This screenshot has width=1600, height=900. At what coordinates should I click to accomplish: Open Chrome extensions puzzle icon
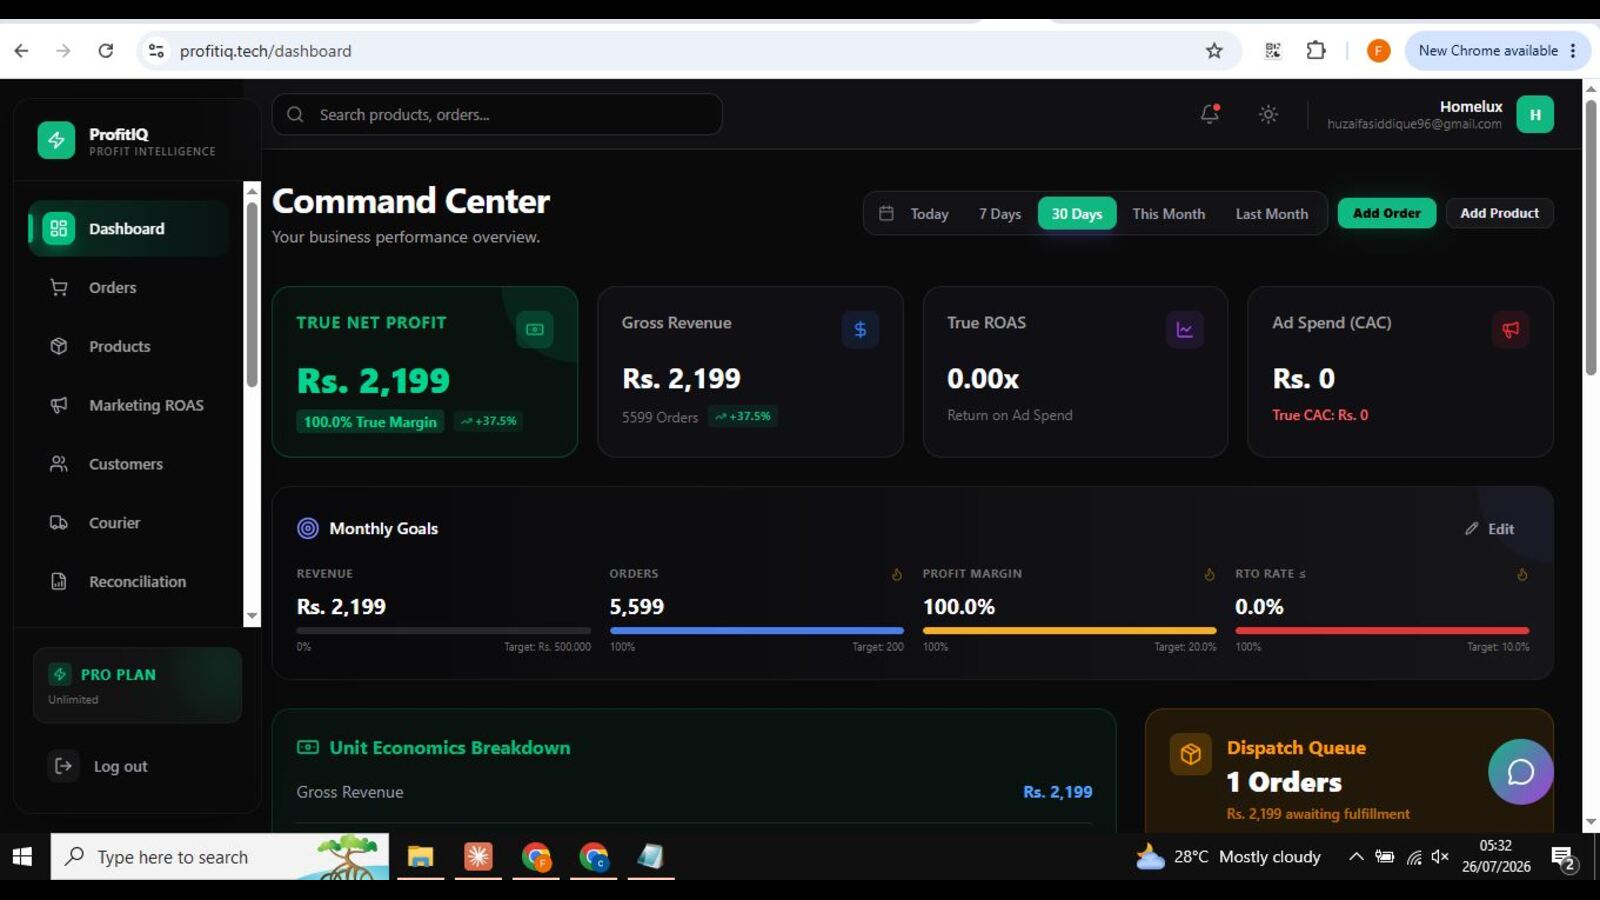[1316, 50]
